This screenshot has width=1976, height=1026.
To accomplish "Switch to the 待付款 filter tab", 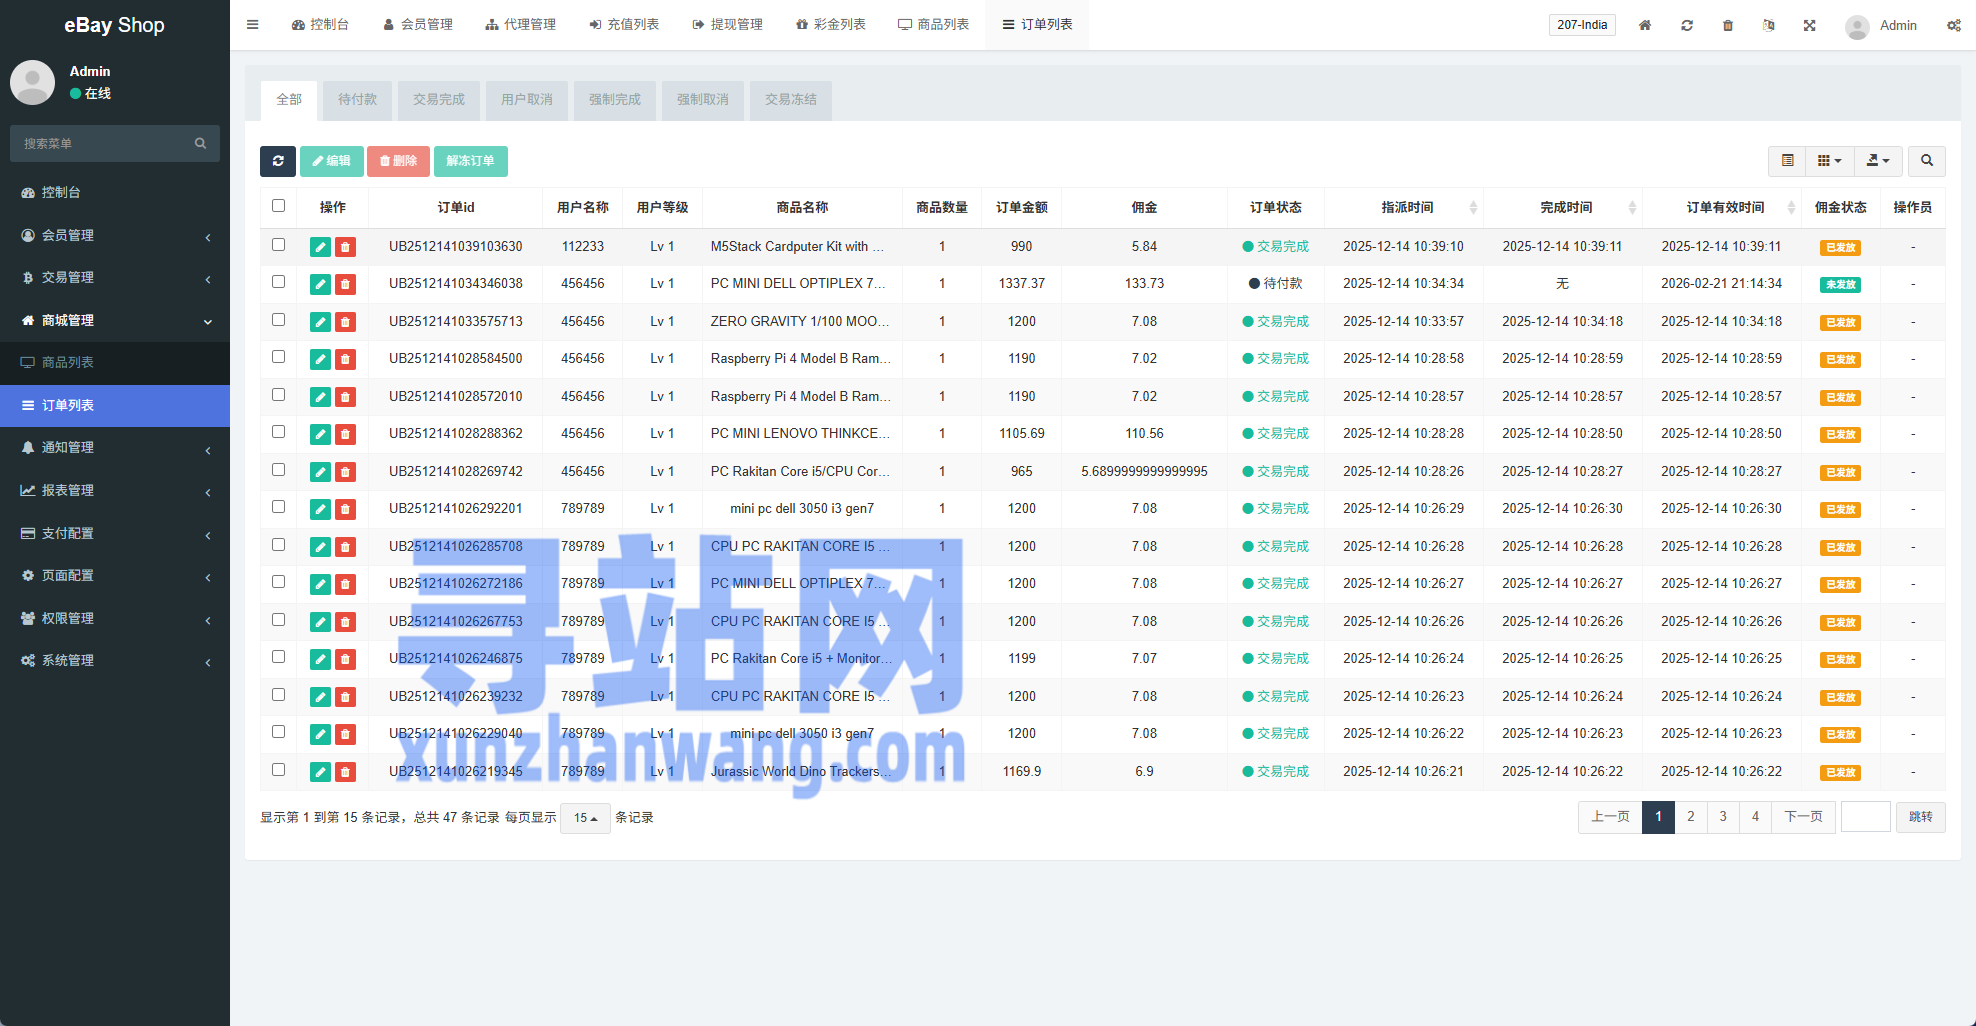I will [357, 100].
